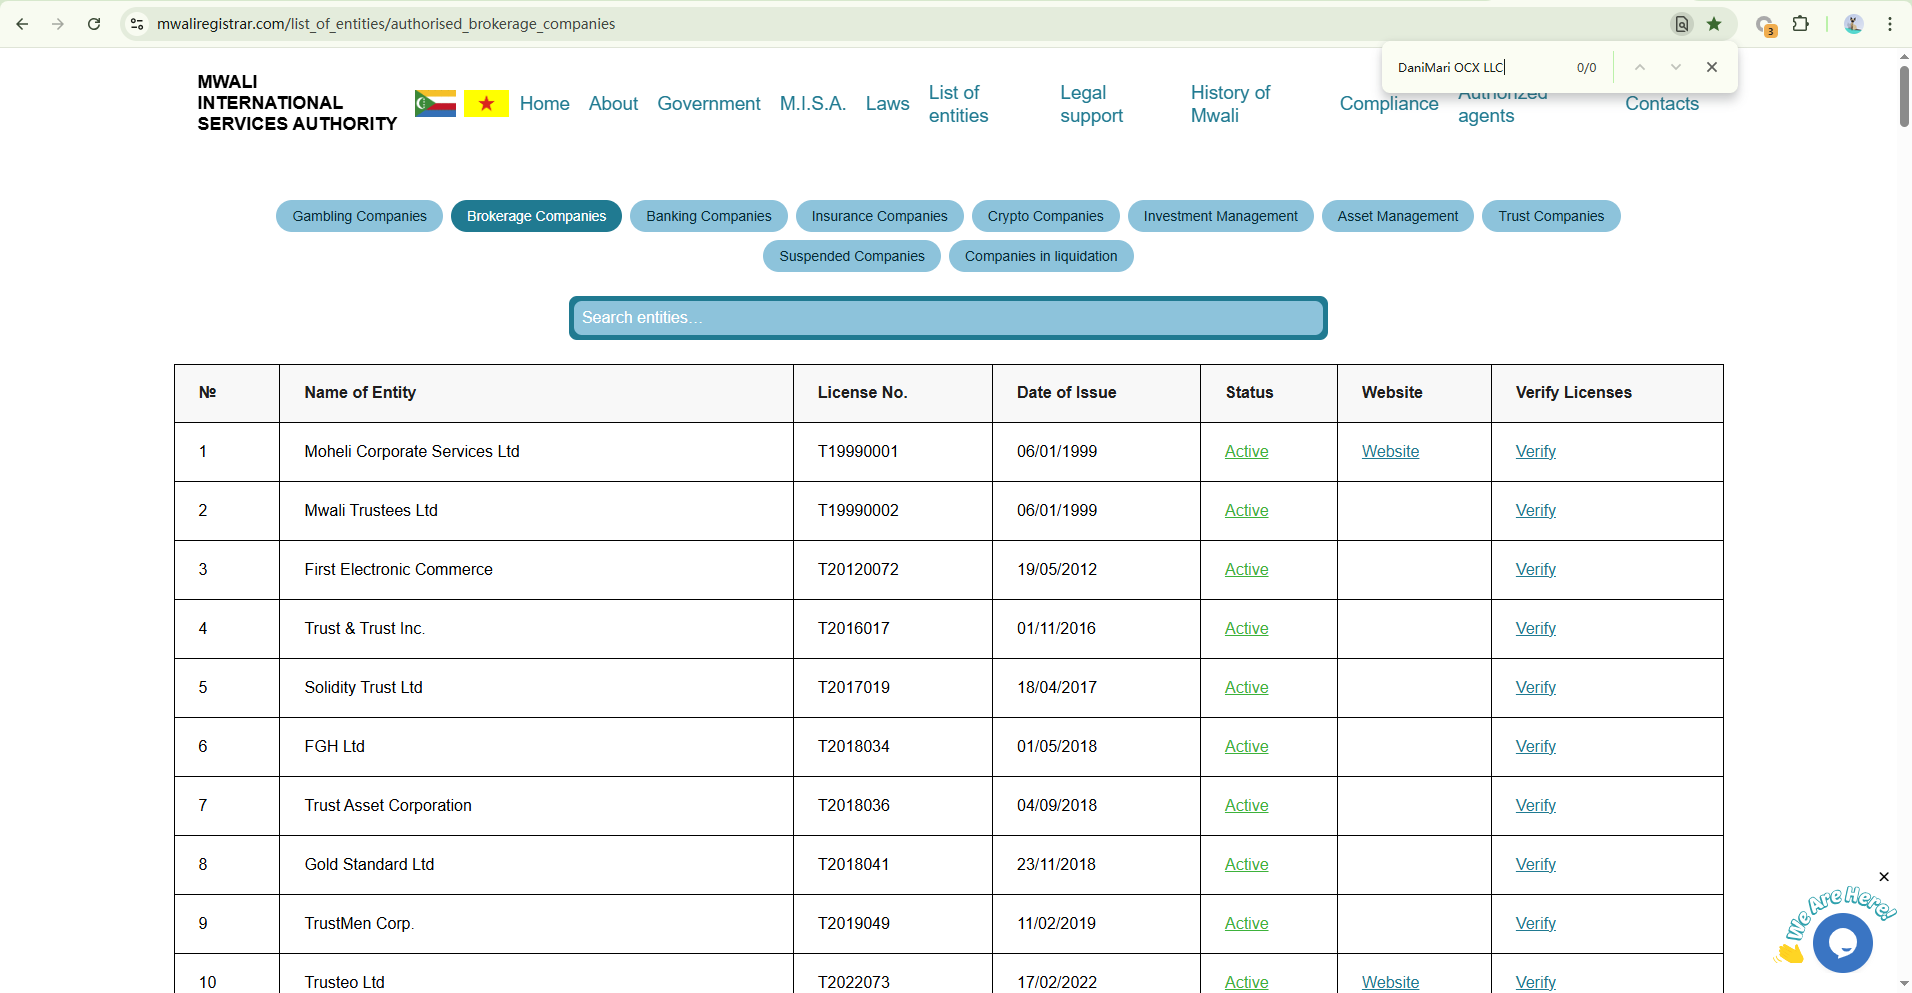This screenshot has height=993, width=1912.
Task: Click the bookmark star icon
Action: (1714, 24)
